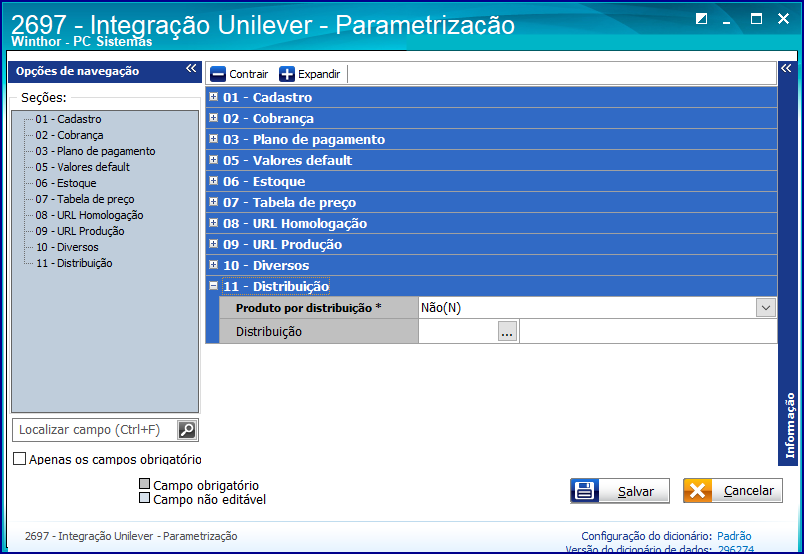Expand section 10 - Diversos
This screenshot has width=804, height=554.
coord(214,265)
